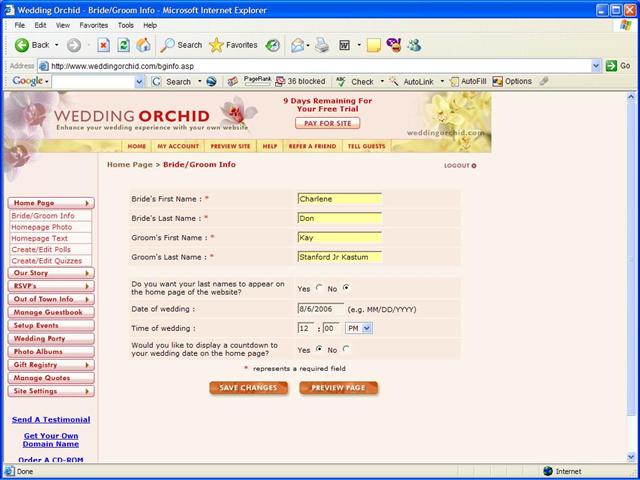The image size is (640, 480).
Task: Open Create/Edit Polls sidebar link
Action: tap(41, 249)
